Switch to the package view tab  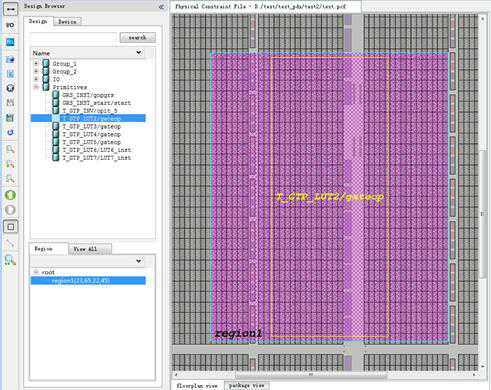point(246,385)
